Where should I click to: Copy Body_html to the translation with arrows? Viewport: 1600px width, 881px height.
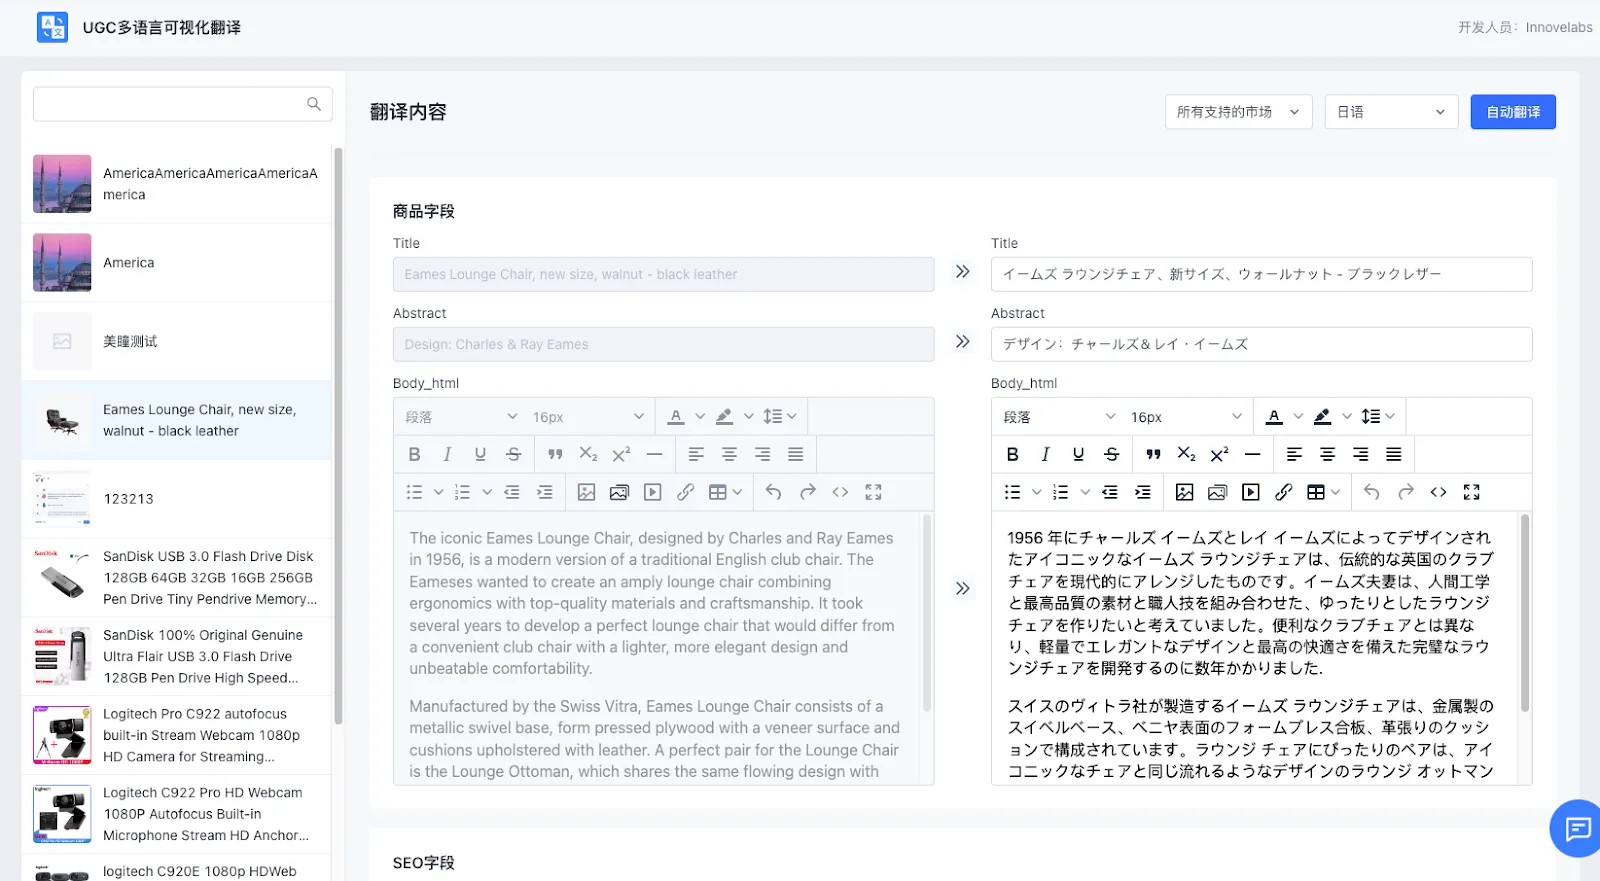pos(962,588)
